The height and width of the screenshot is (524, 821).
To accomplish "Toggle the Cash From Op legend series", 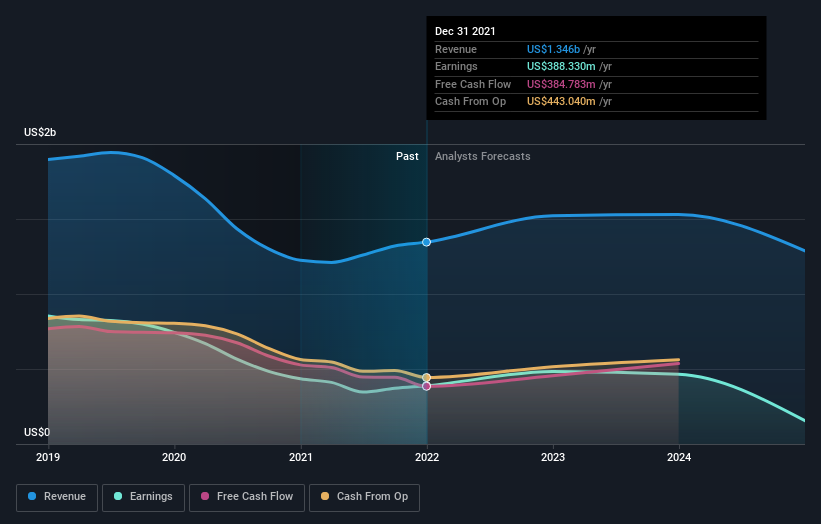I will 364,497.
